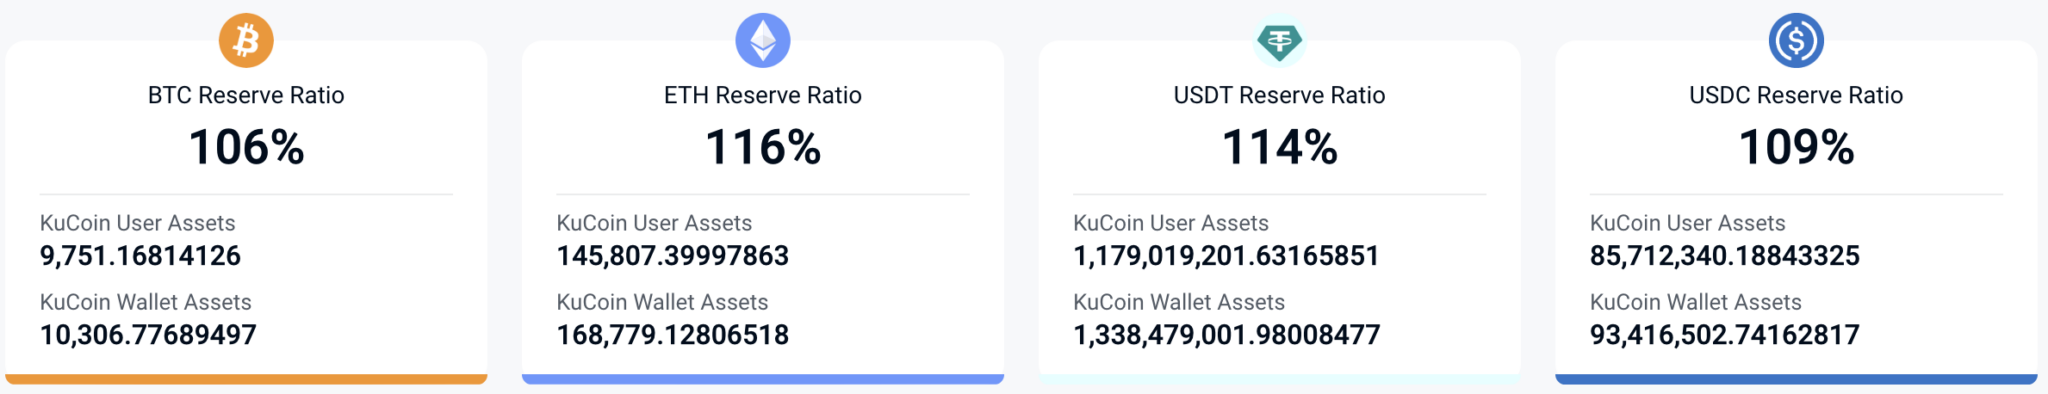The width and height of the screenshot is (2048, 394).
Task: Click BTC wallet assets value 10,306.77689497
Action: click(x=148, y=335)
